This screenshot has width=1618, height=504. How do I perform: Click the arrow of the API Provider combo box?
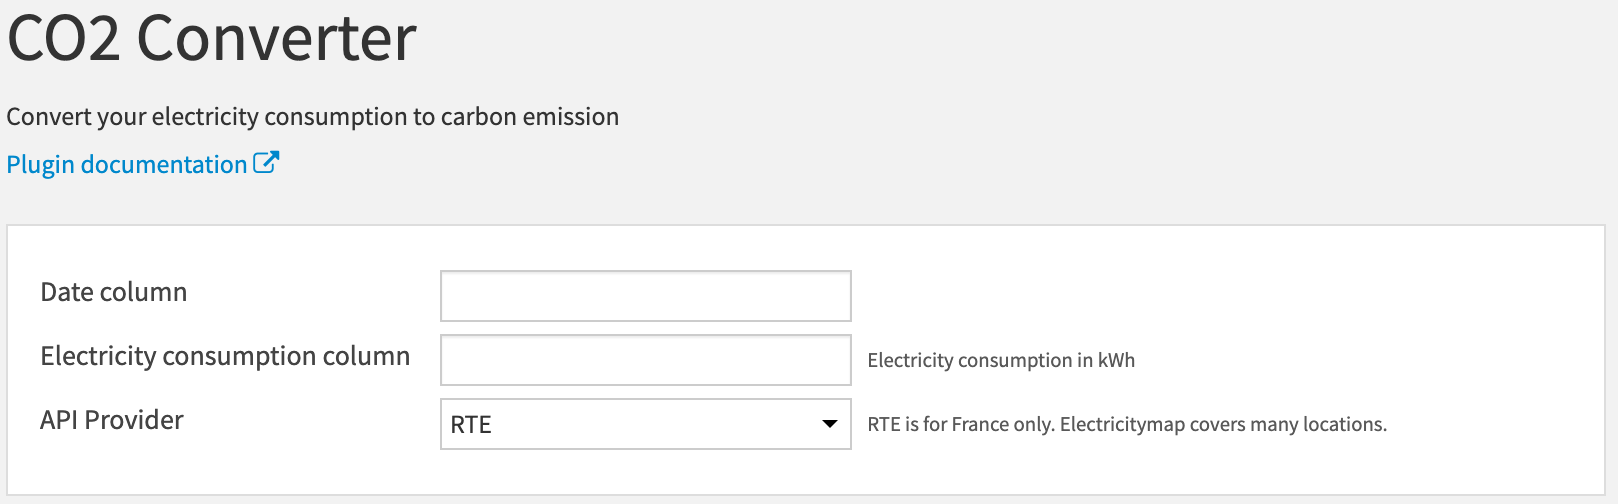pyautogui.click(x=829, y=424)
